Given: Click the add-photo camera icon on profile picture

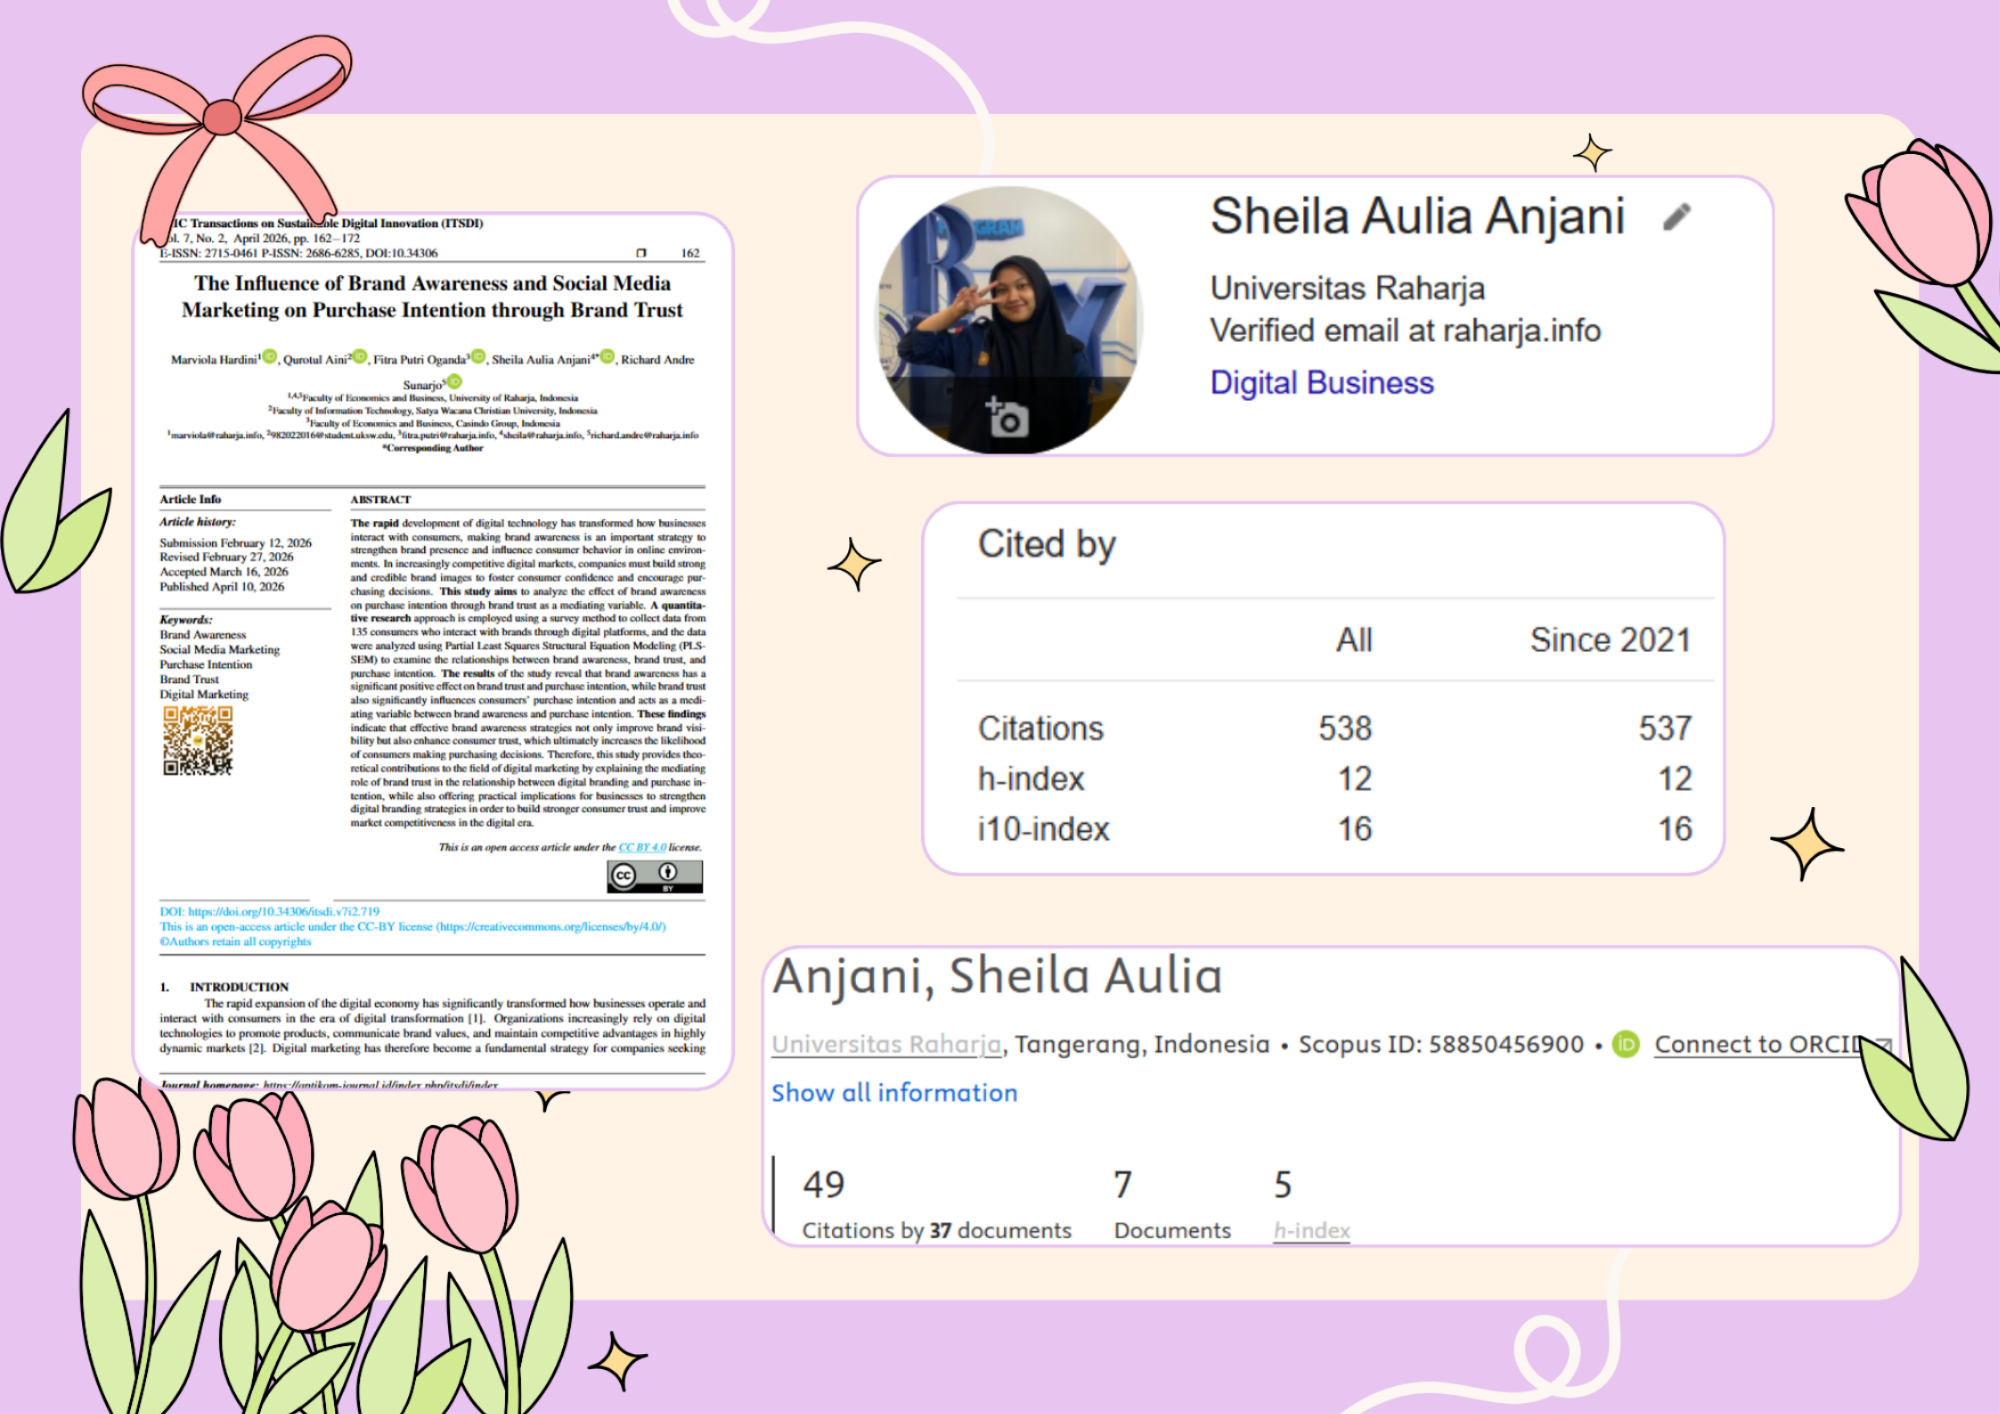Looking at the screenshot, I should 1006,417.
